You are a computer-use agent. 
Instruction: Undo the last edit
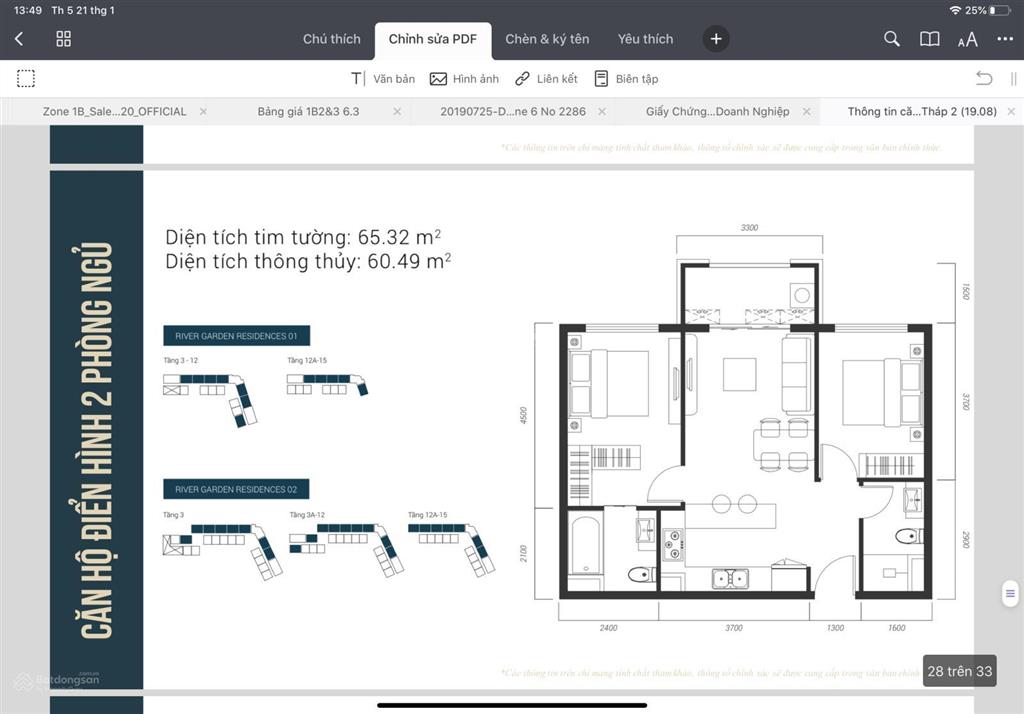pos(984,78)
